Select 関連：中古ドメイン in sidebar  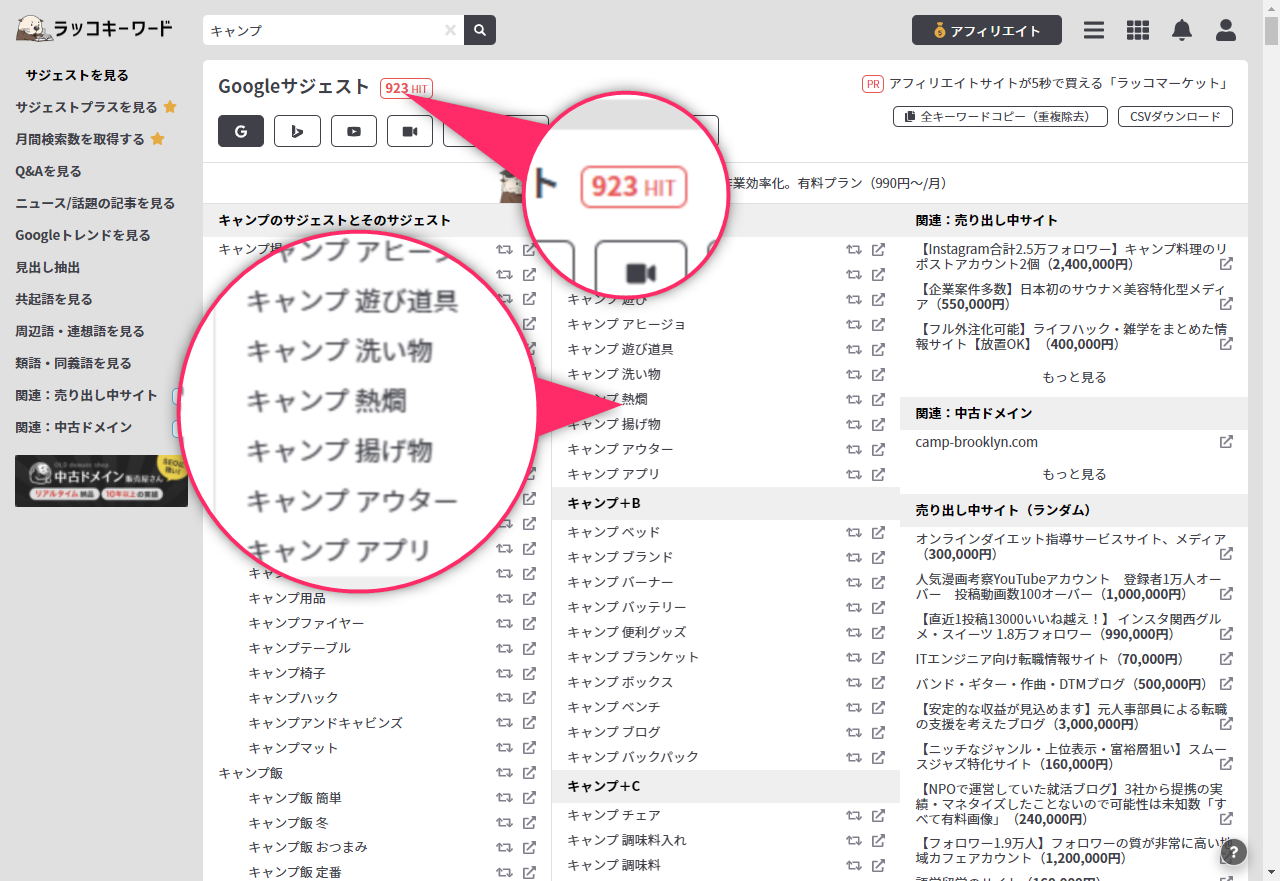(x=73, y=427)
